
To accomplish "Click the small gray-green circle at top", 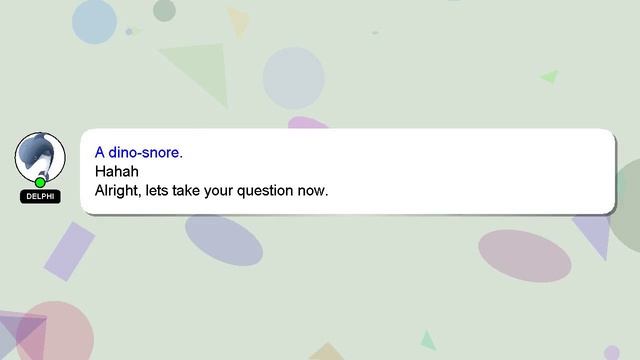I will click(x=164, y=10).
